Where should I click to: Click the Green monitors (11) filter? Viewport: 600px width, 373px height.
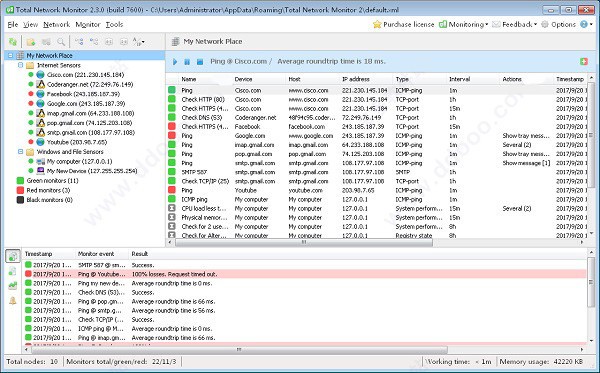47,181
